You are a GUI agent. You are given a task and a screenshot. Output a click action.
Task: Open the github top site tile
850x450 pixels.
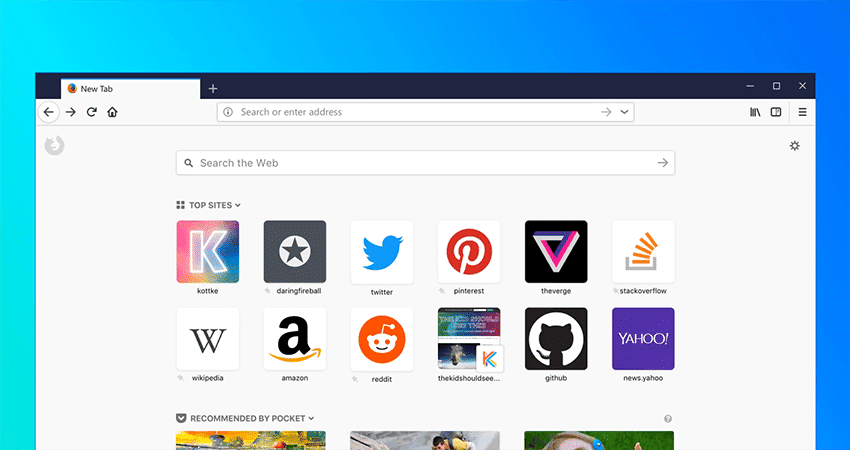coord(556,339)
